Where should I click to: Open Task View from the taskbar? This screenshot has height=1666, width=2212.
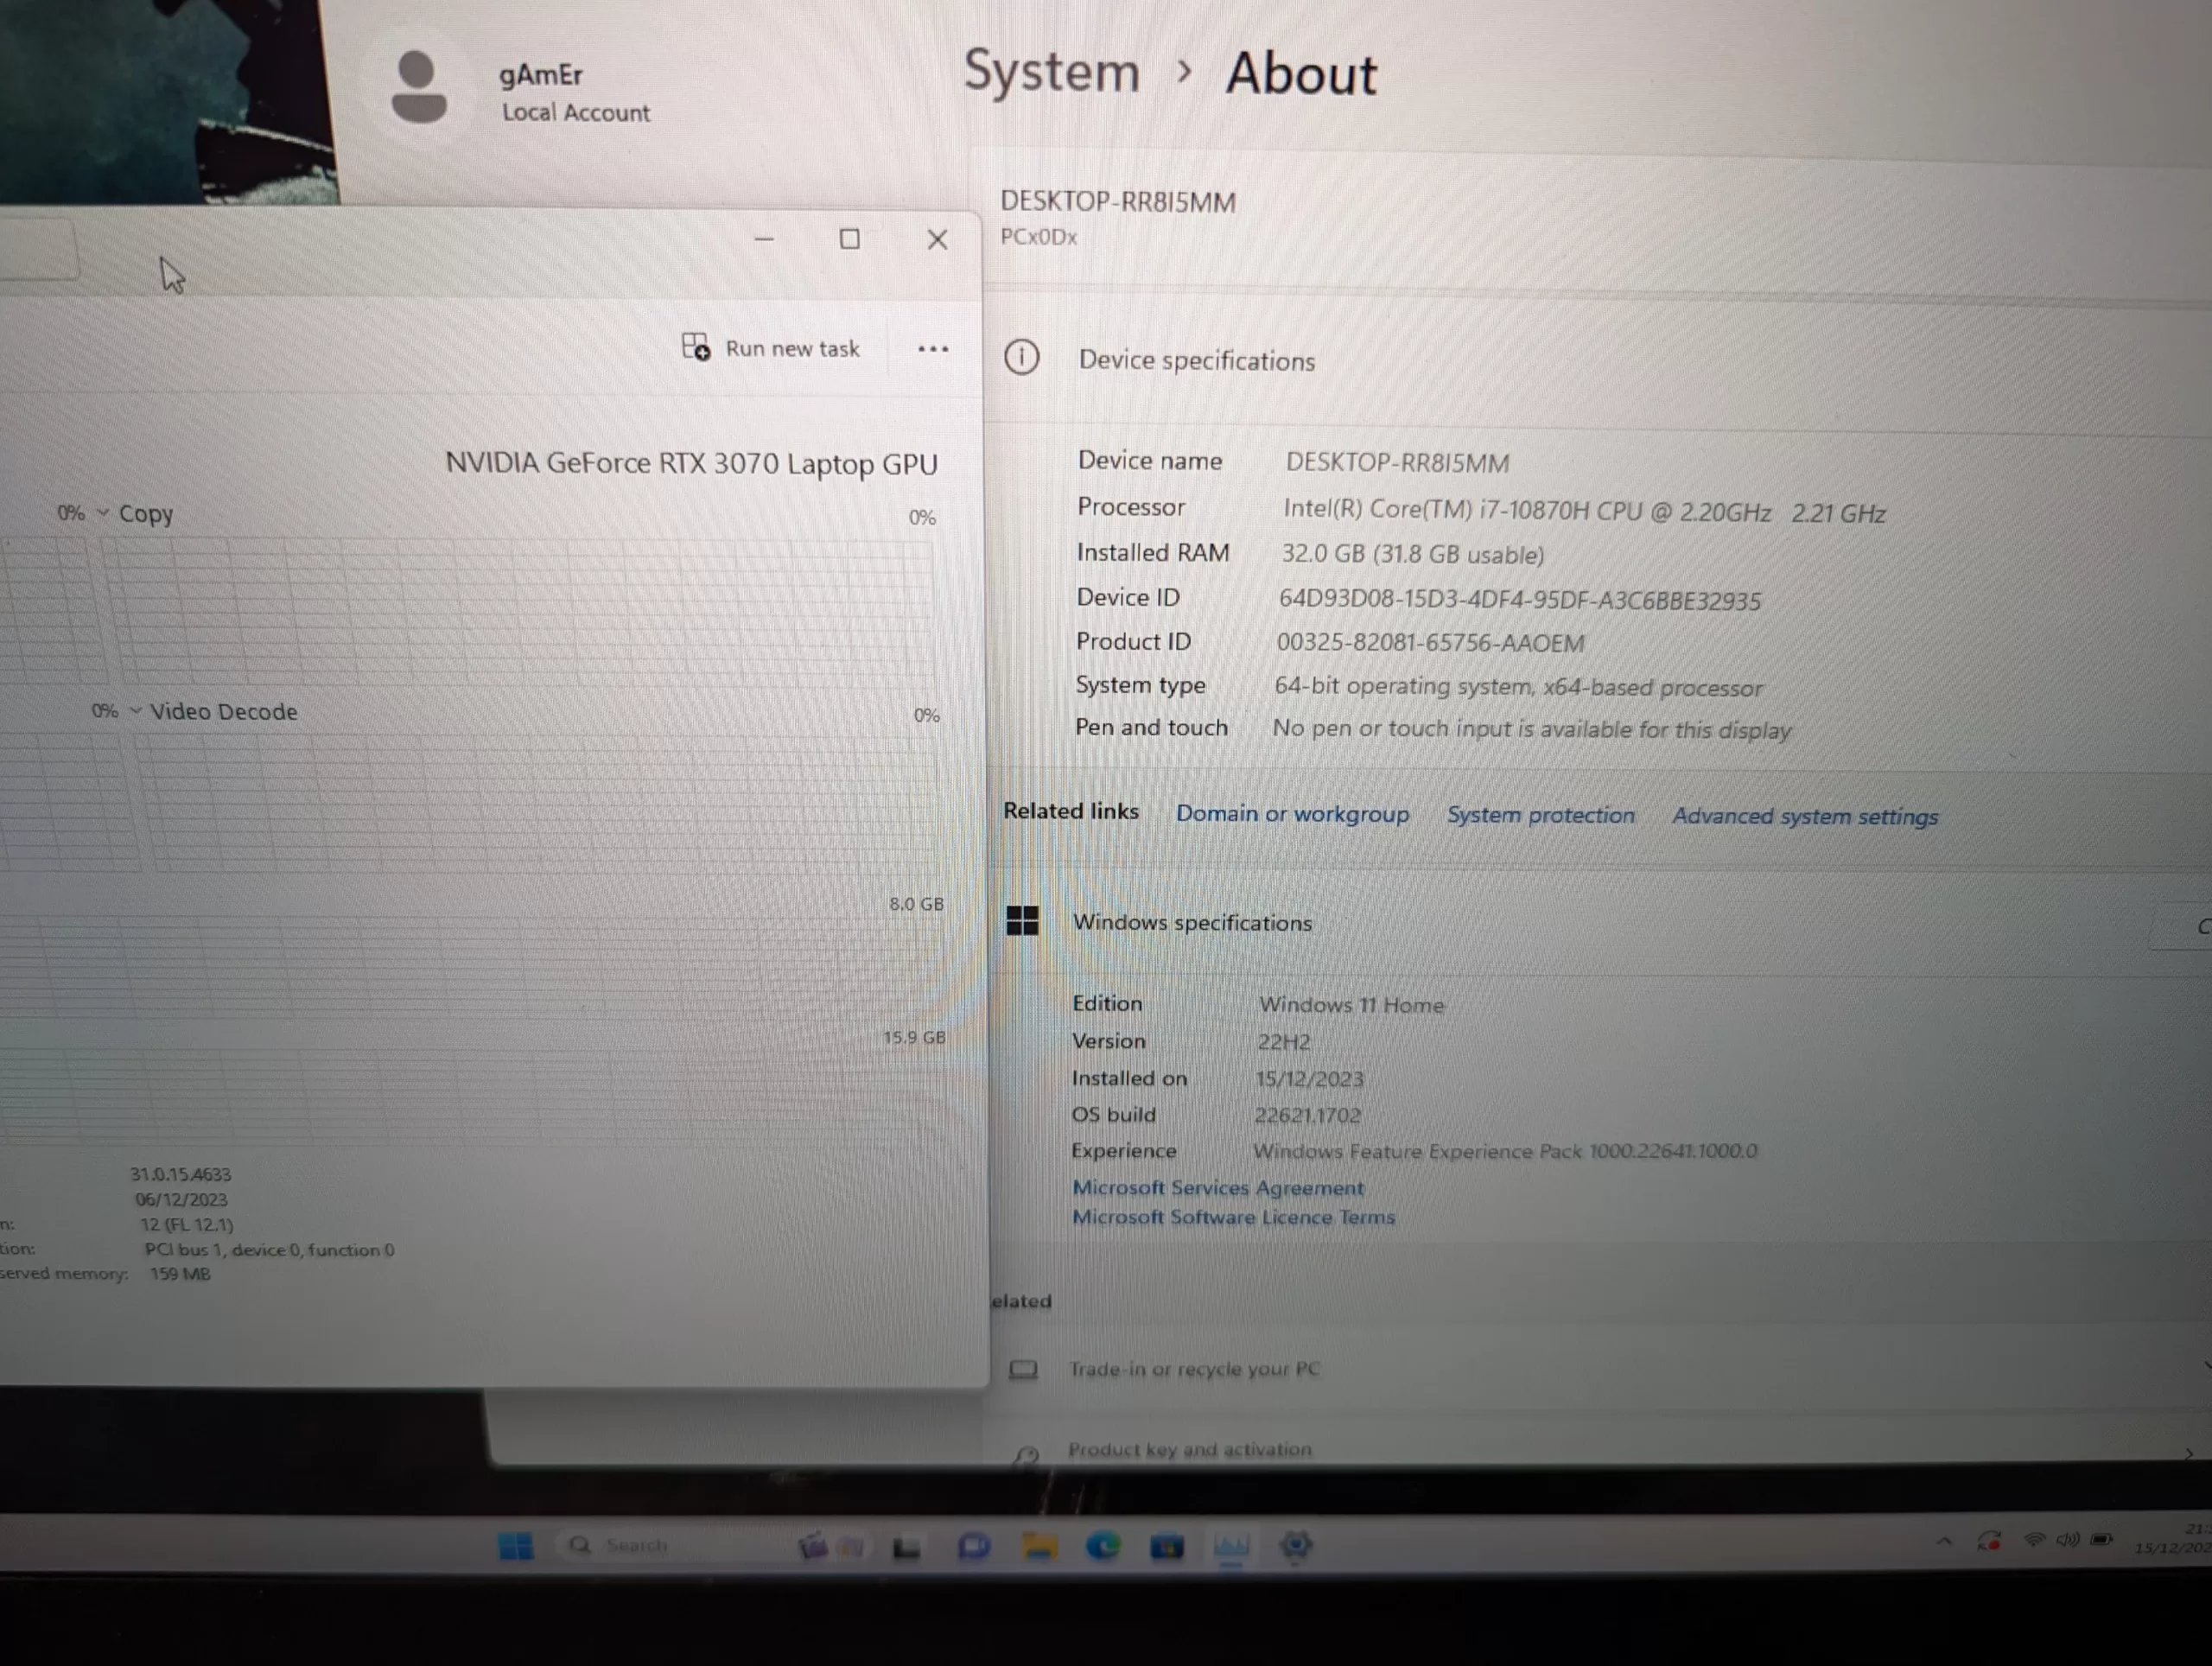(x=907, y=1547)
